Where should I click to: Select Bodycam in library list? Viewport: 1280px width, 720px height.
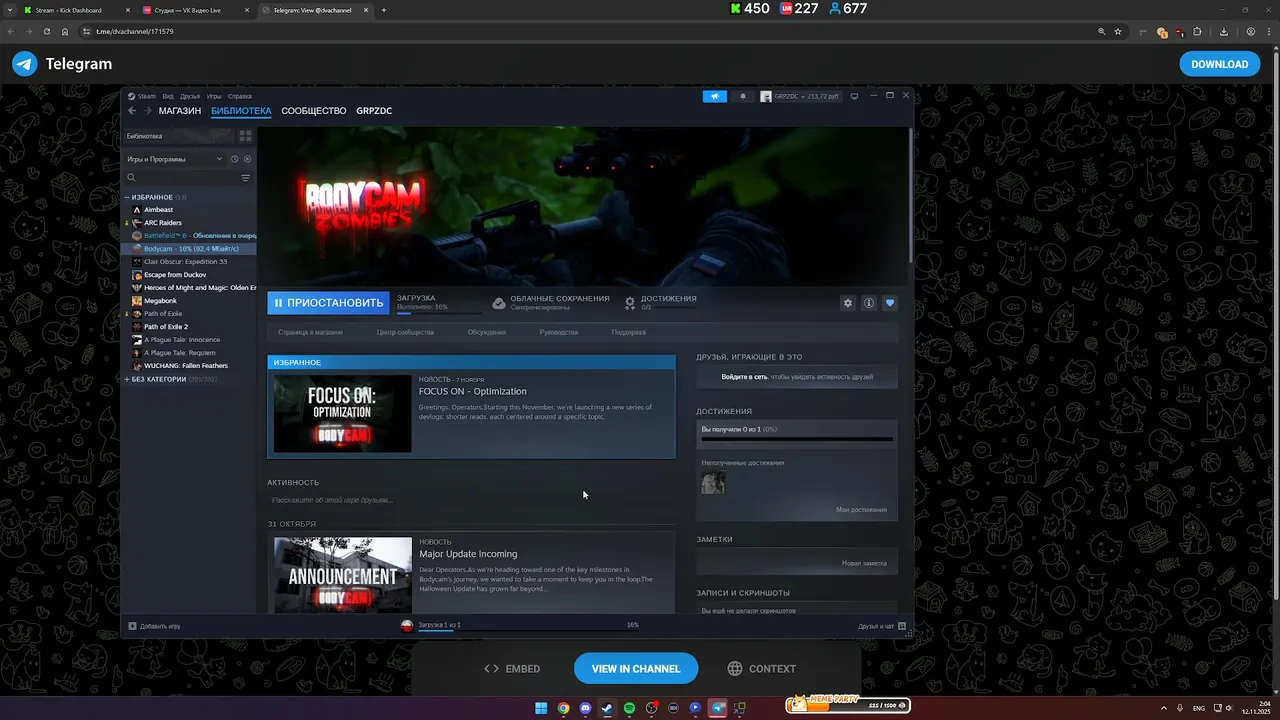point(190,249)
